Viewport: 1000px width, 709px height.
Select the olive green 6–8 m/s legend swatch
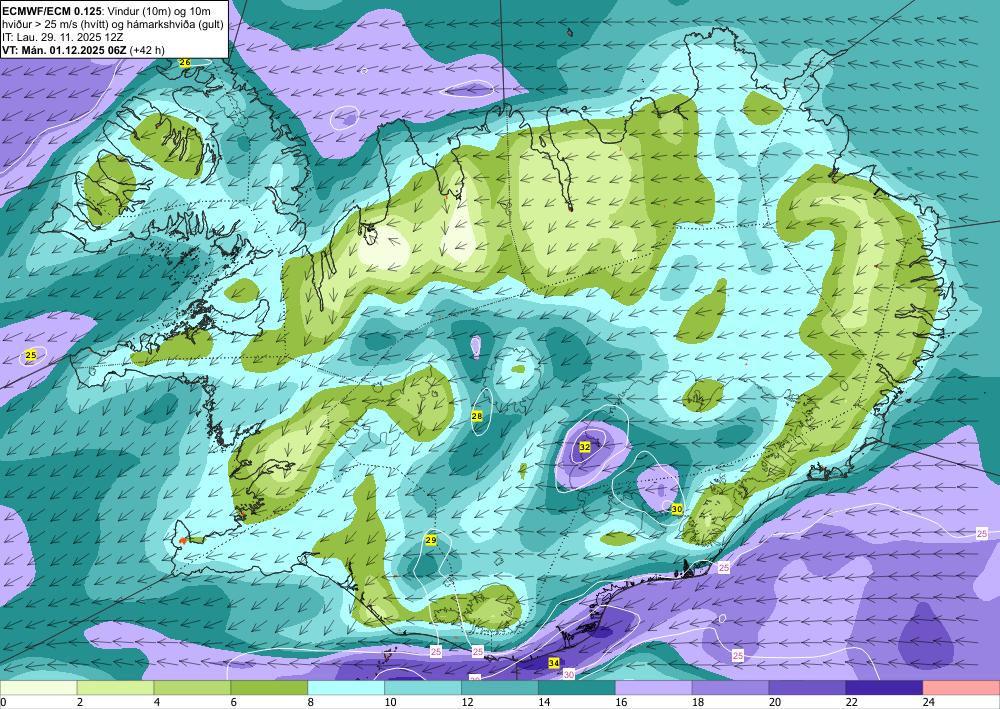tap(269, 688)
